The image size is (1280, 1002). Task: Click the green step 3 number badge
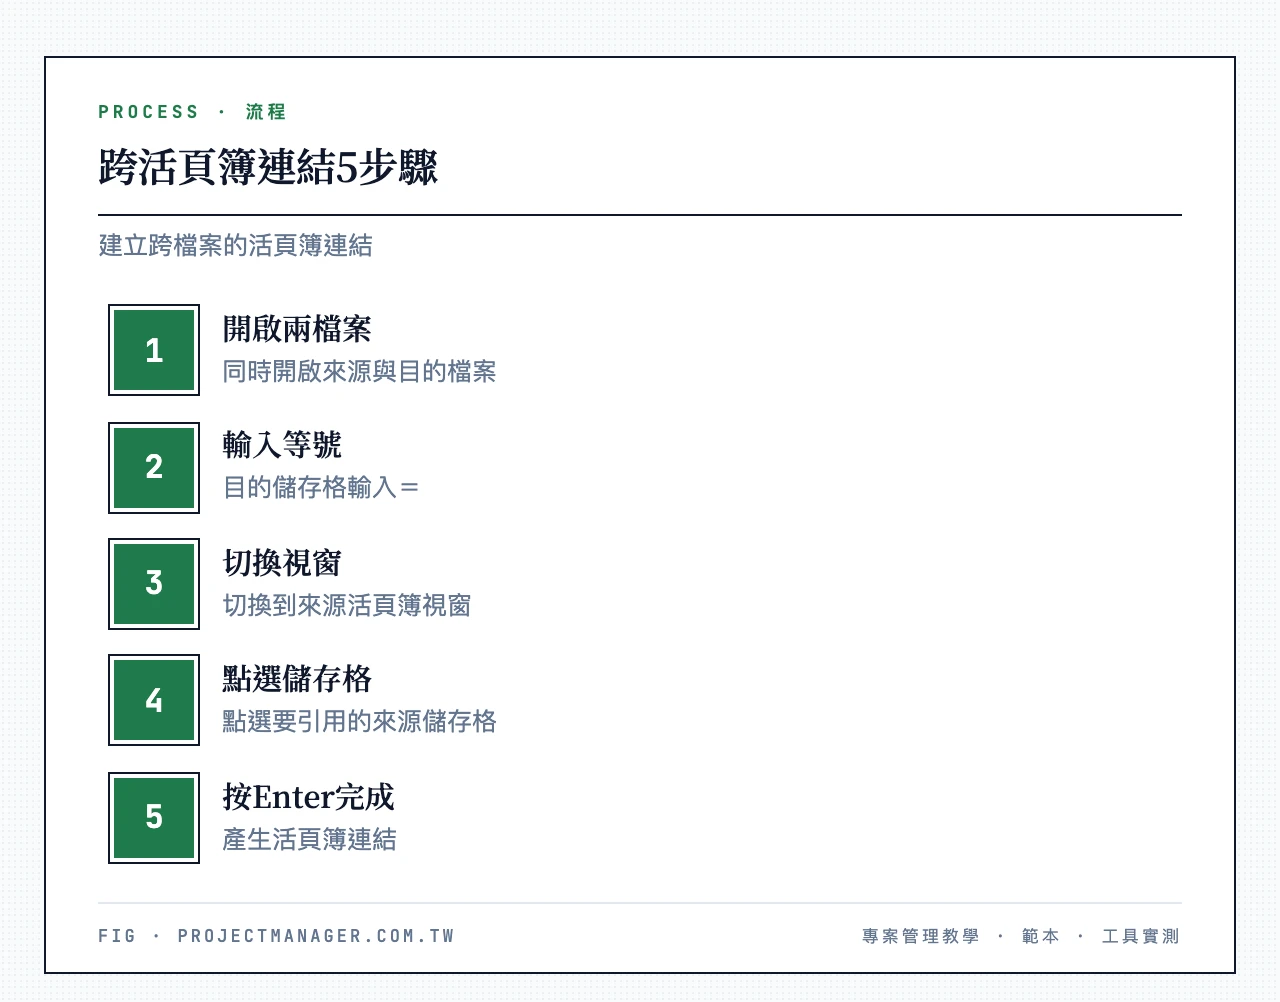tap(154, 584)
